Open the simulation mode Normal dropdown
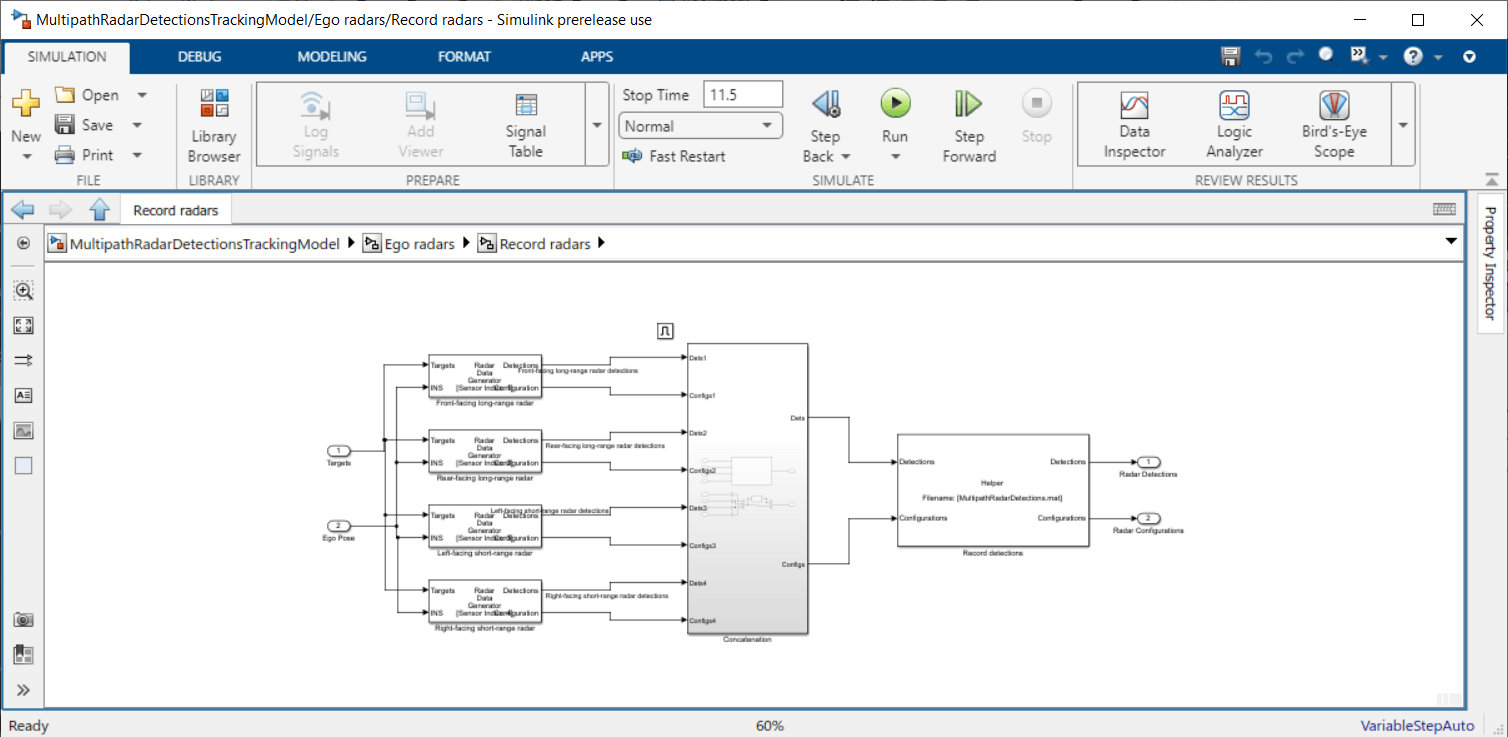This screenshot has width=1508, height=737. pos(700,126)
